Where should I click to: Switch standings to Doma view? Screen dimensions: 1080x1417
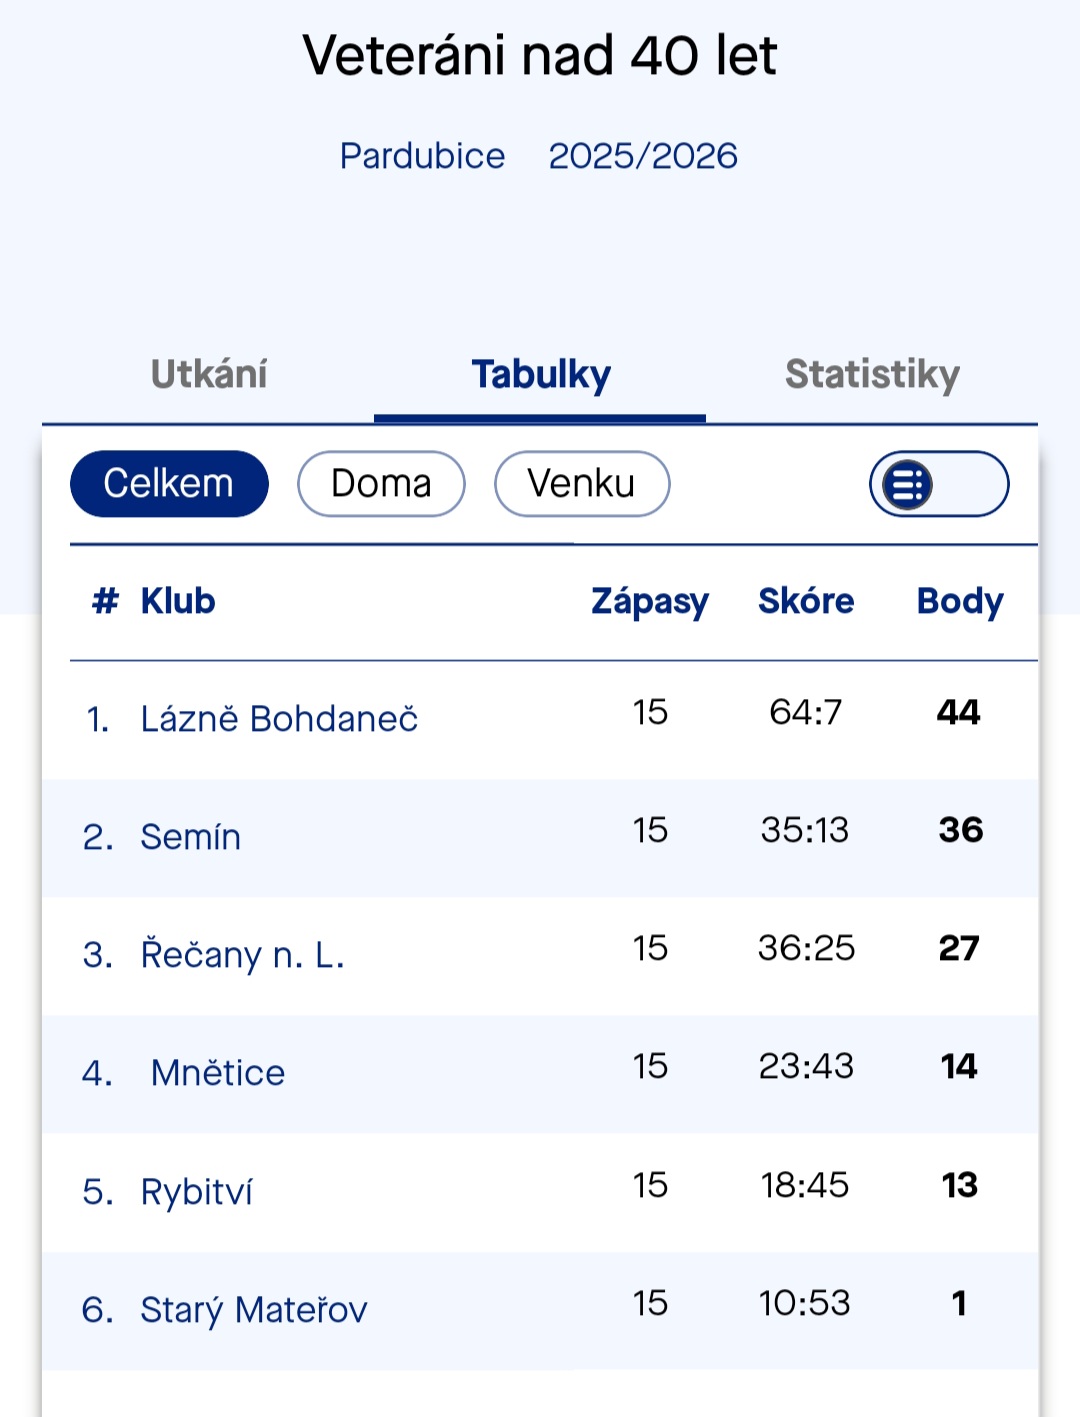coord(381,483)
